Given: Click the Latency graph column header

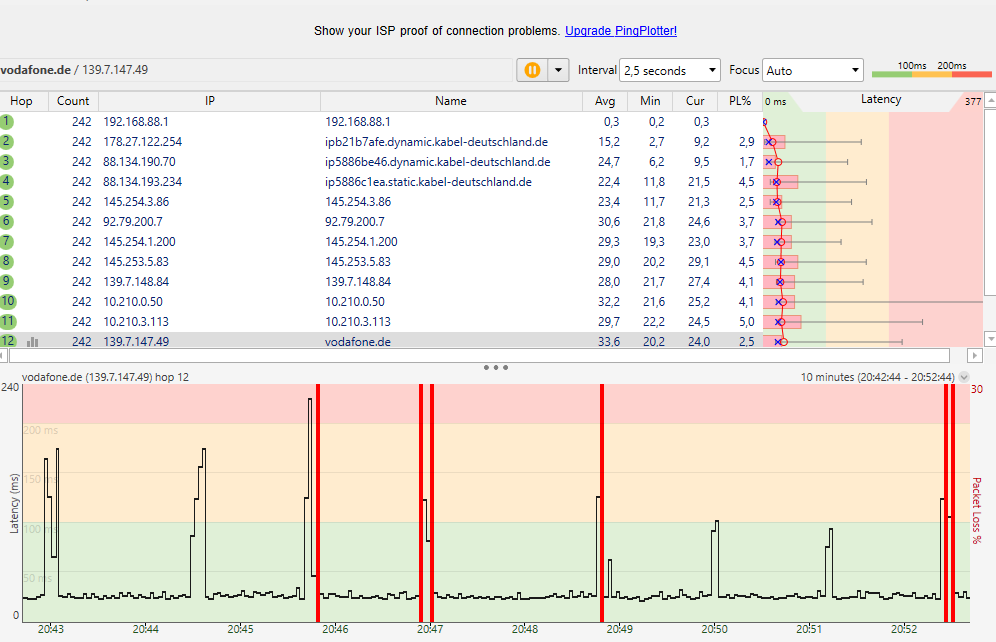Looking at the screenshot, I should coord(880,100).
